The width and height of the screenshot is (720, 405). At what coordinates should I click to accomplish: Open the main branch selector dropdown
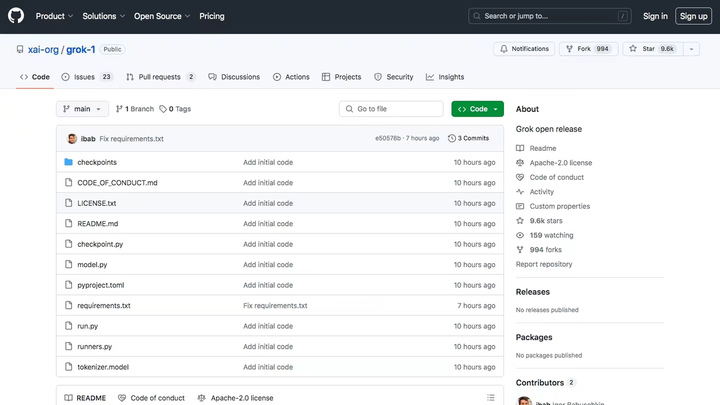[x=82, y=109]
